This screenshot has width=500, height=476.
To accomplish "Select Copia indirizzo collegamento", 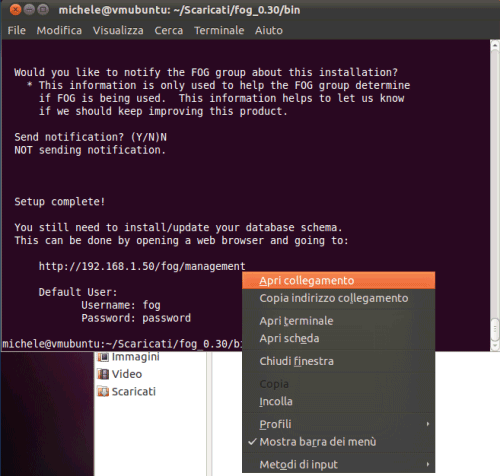I will click(338, 298).
